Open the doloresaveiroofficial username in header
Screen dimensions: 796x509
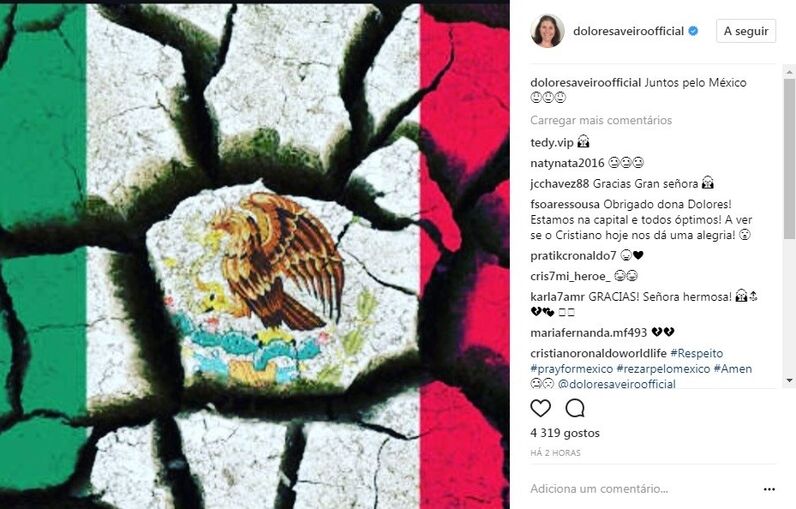coord(628,31)
